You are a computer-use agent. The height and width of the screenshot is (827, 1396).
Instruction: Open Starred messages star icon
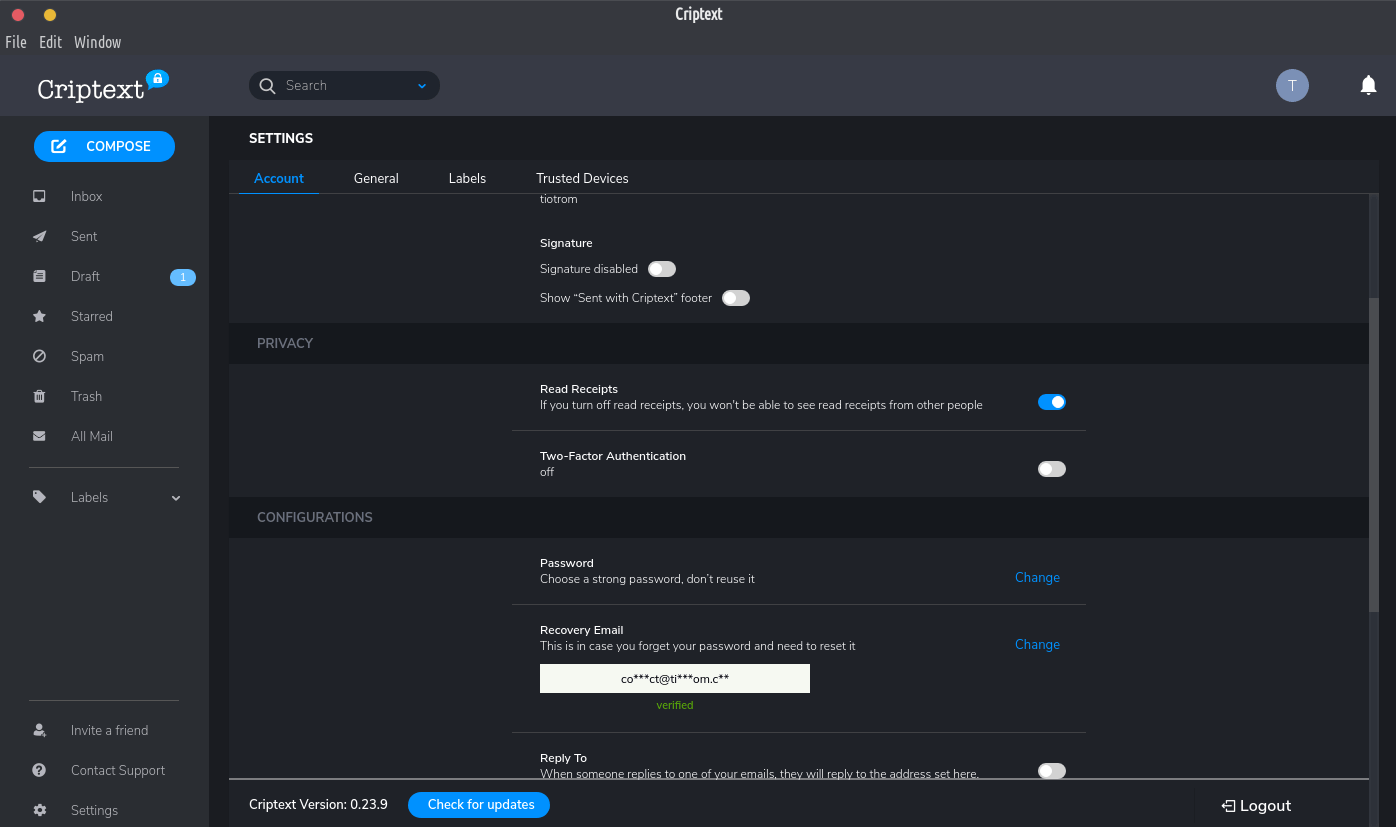[x=39, y=316]
